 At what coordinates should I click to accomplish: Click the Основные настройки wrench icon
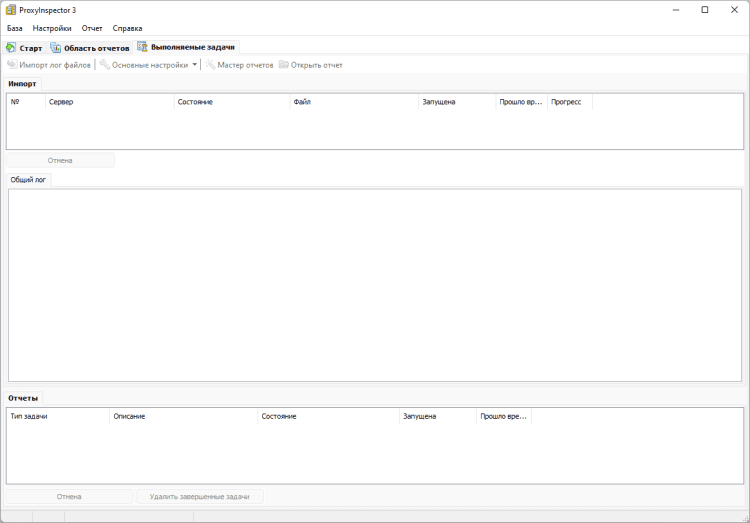104,65
